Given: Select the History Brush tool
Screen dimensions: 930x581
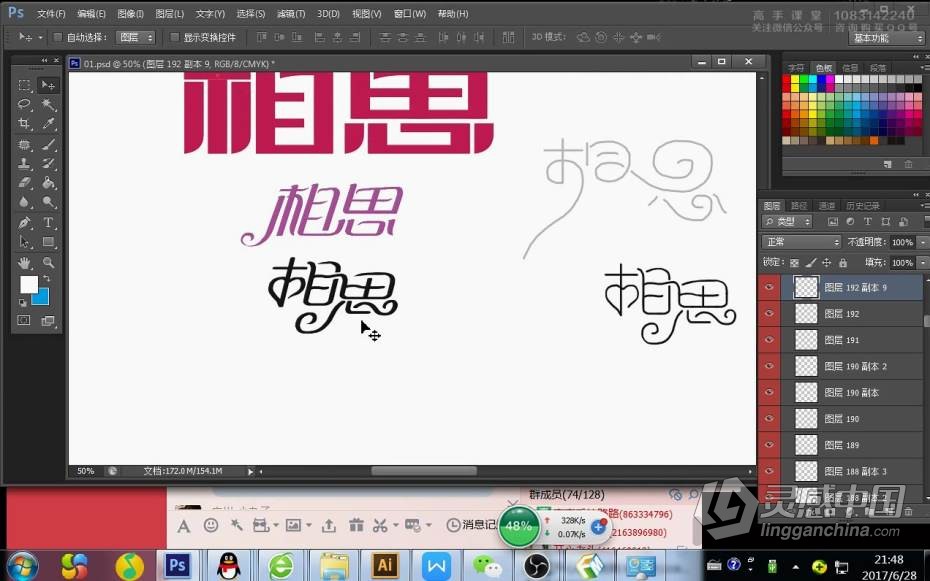Looking at the screenshot, I should click(48, 163).
